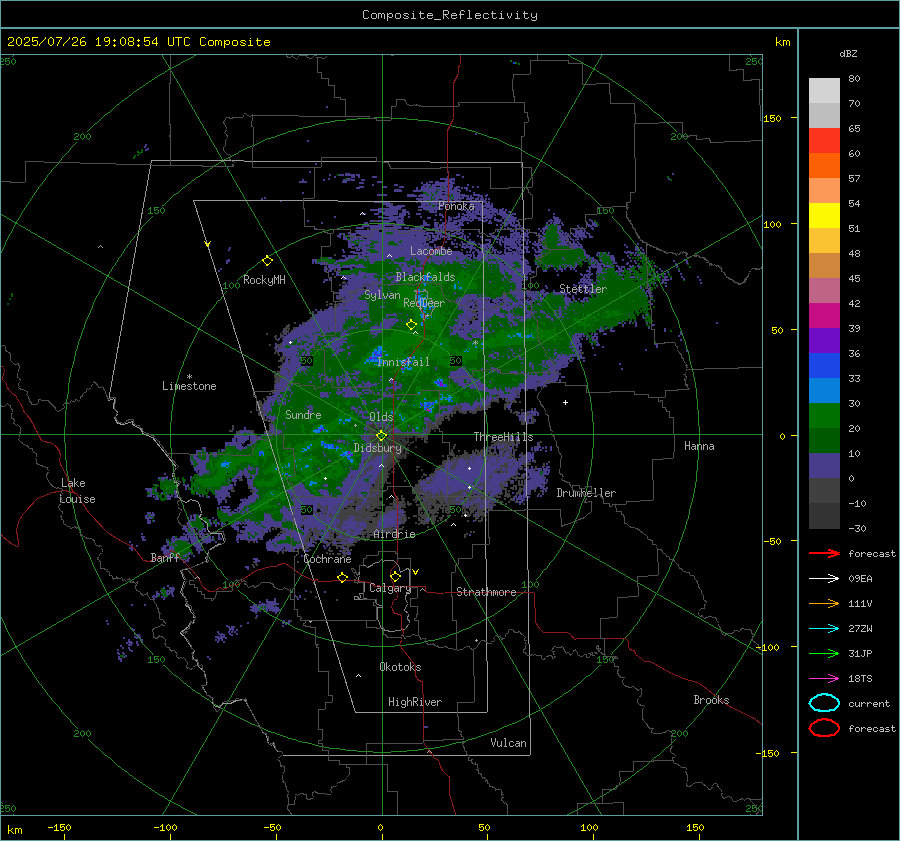Click the yellow diamond marker beside RockyMH

267,261
